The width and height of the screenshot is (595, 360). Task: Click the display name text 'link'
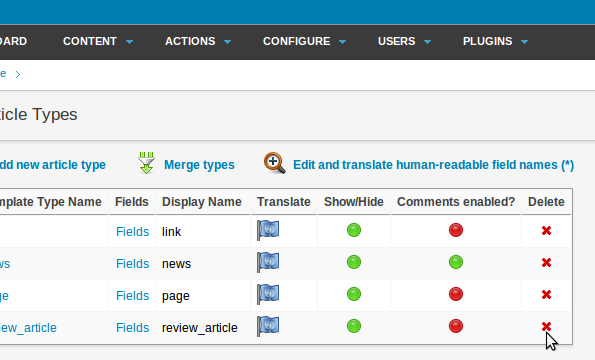click(172, 231)
